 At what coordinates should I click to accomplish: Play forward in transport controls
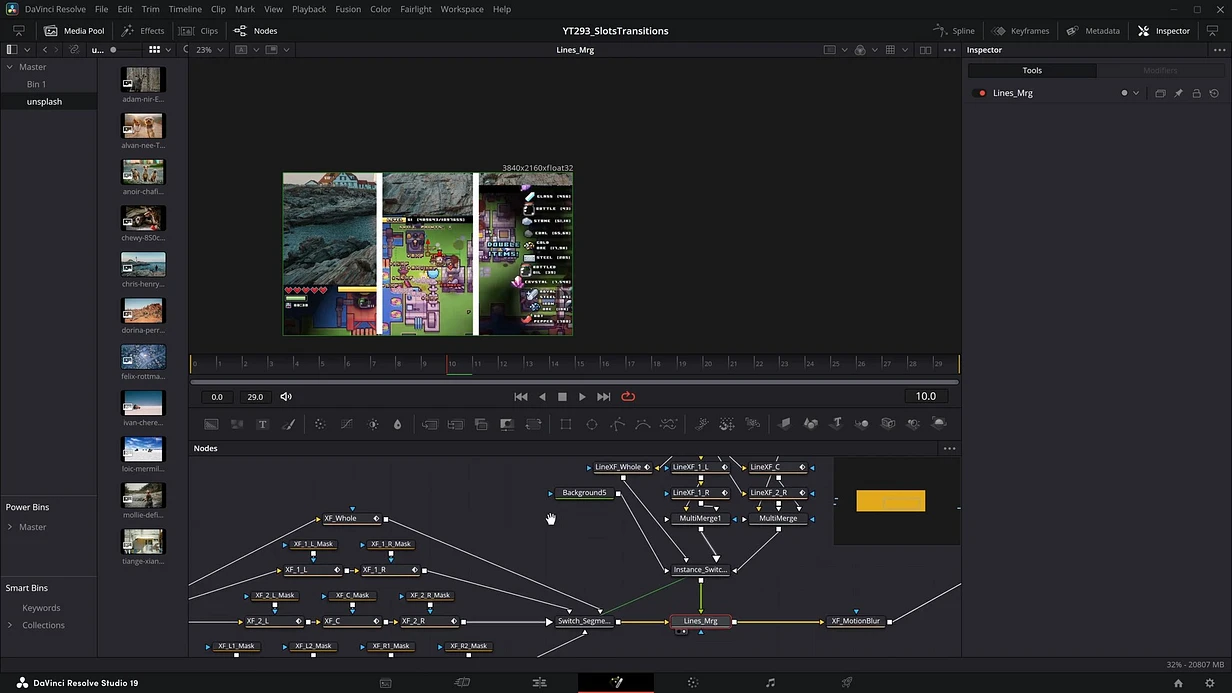click(582, 397)
